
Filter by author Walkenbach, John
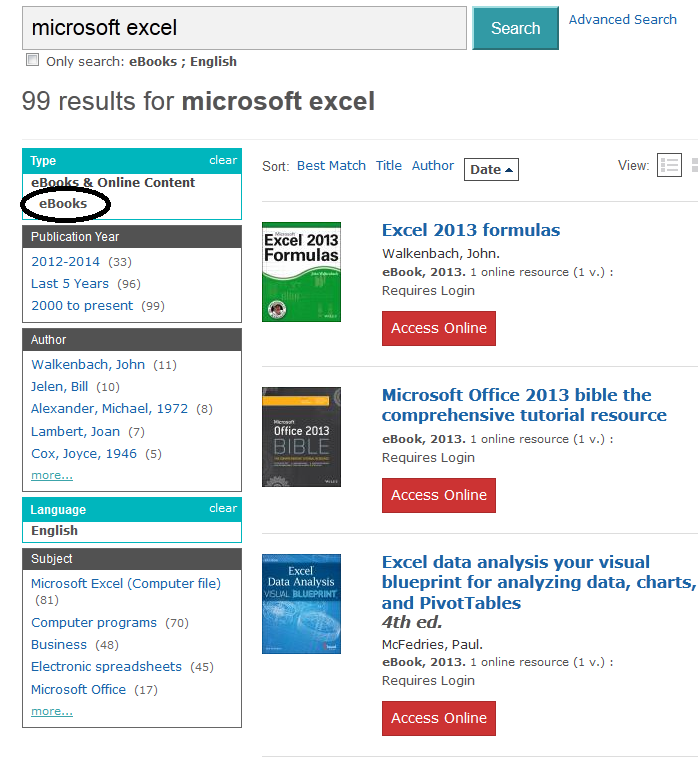click(88, 364)
